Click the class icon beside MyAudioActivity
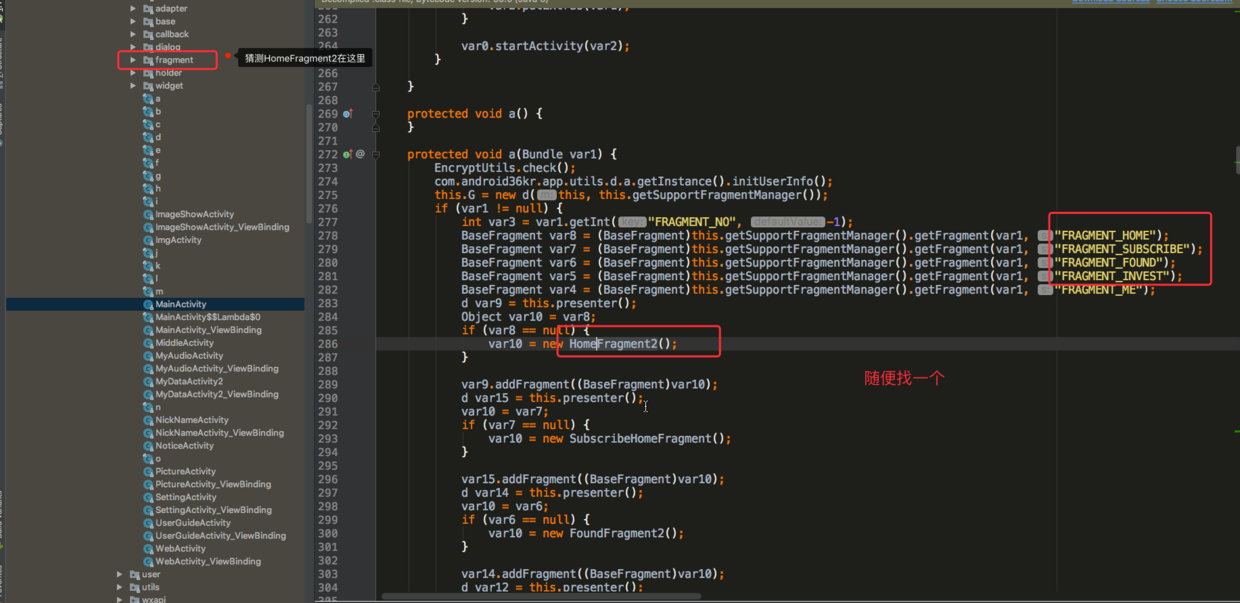 point(148,356)
